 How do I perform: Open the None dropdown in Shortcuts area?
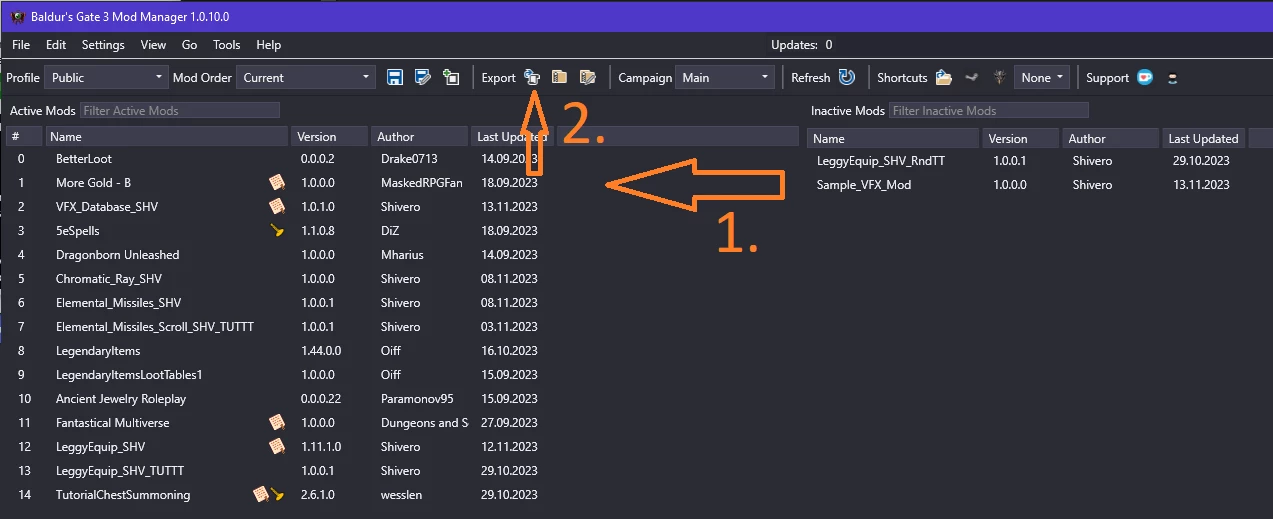click(1042, 77)
